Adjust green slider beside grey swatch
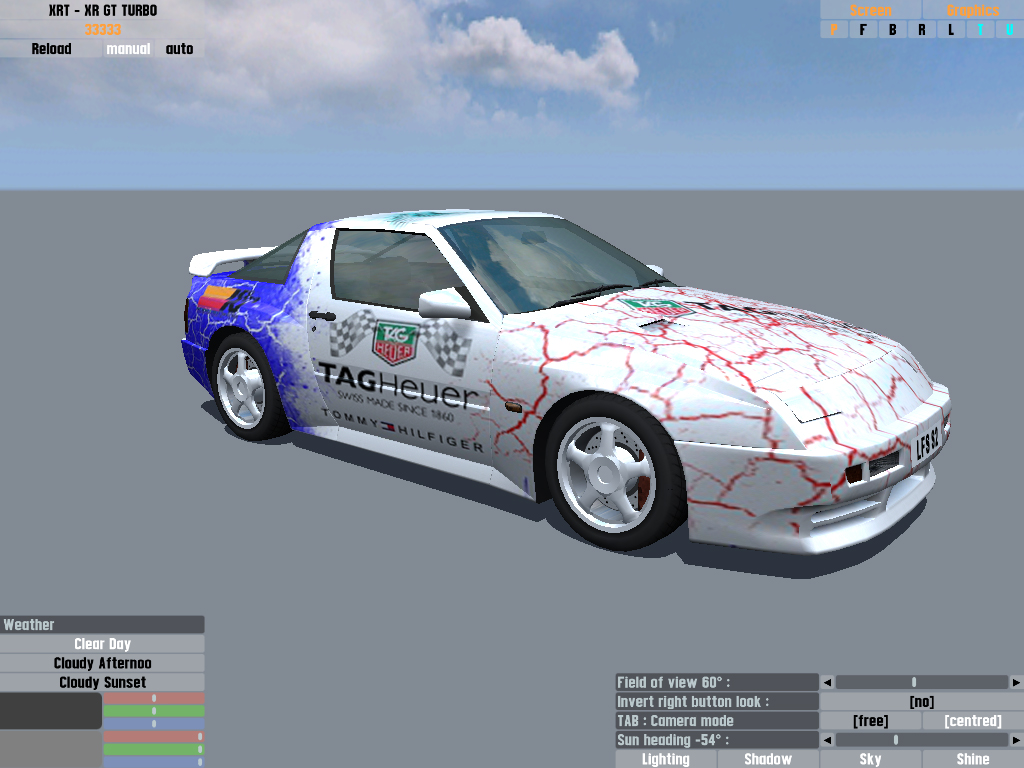 coord(153,749)
